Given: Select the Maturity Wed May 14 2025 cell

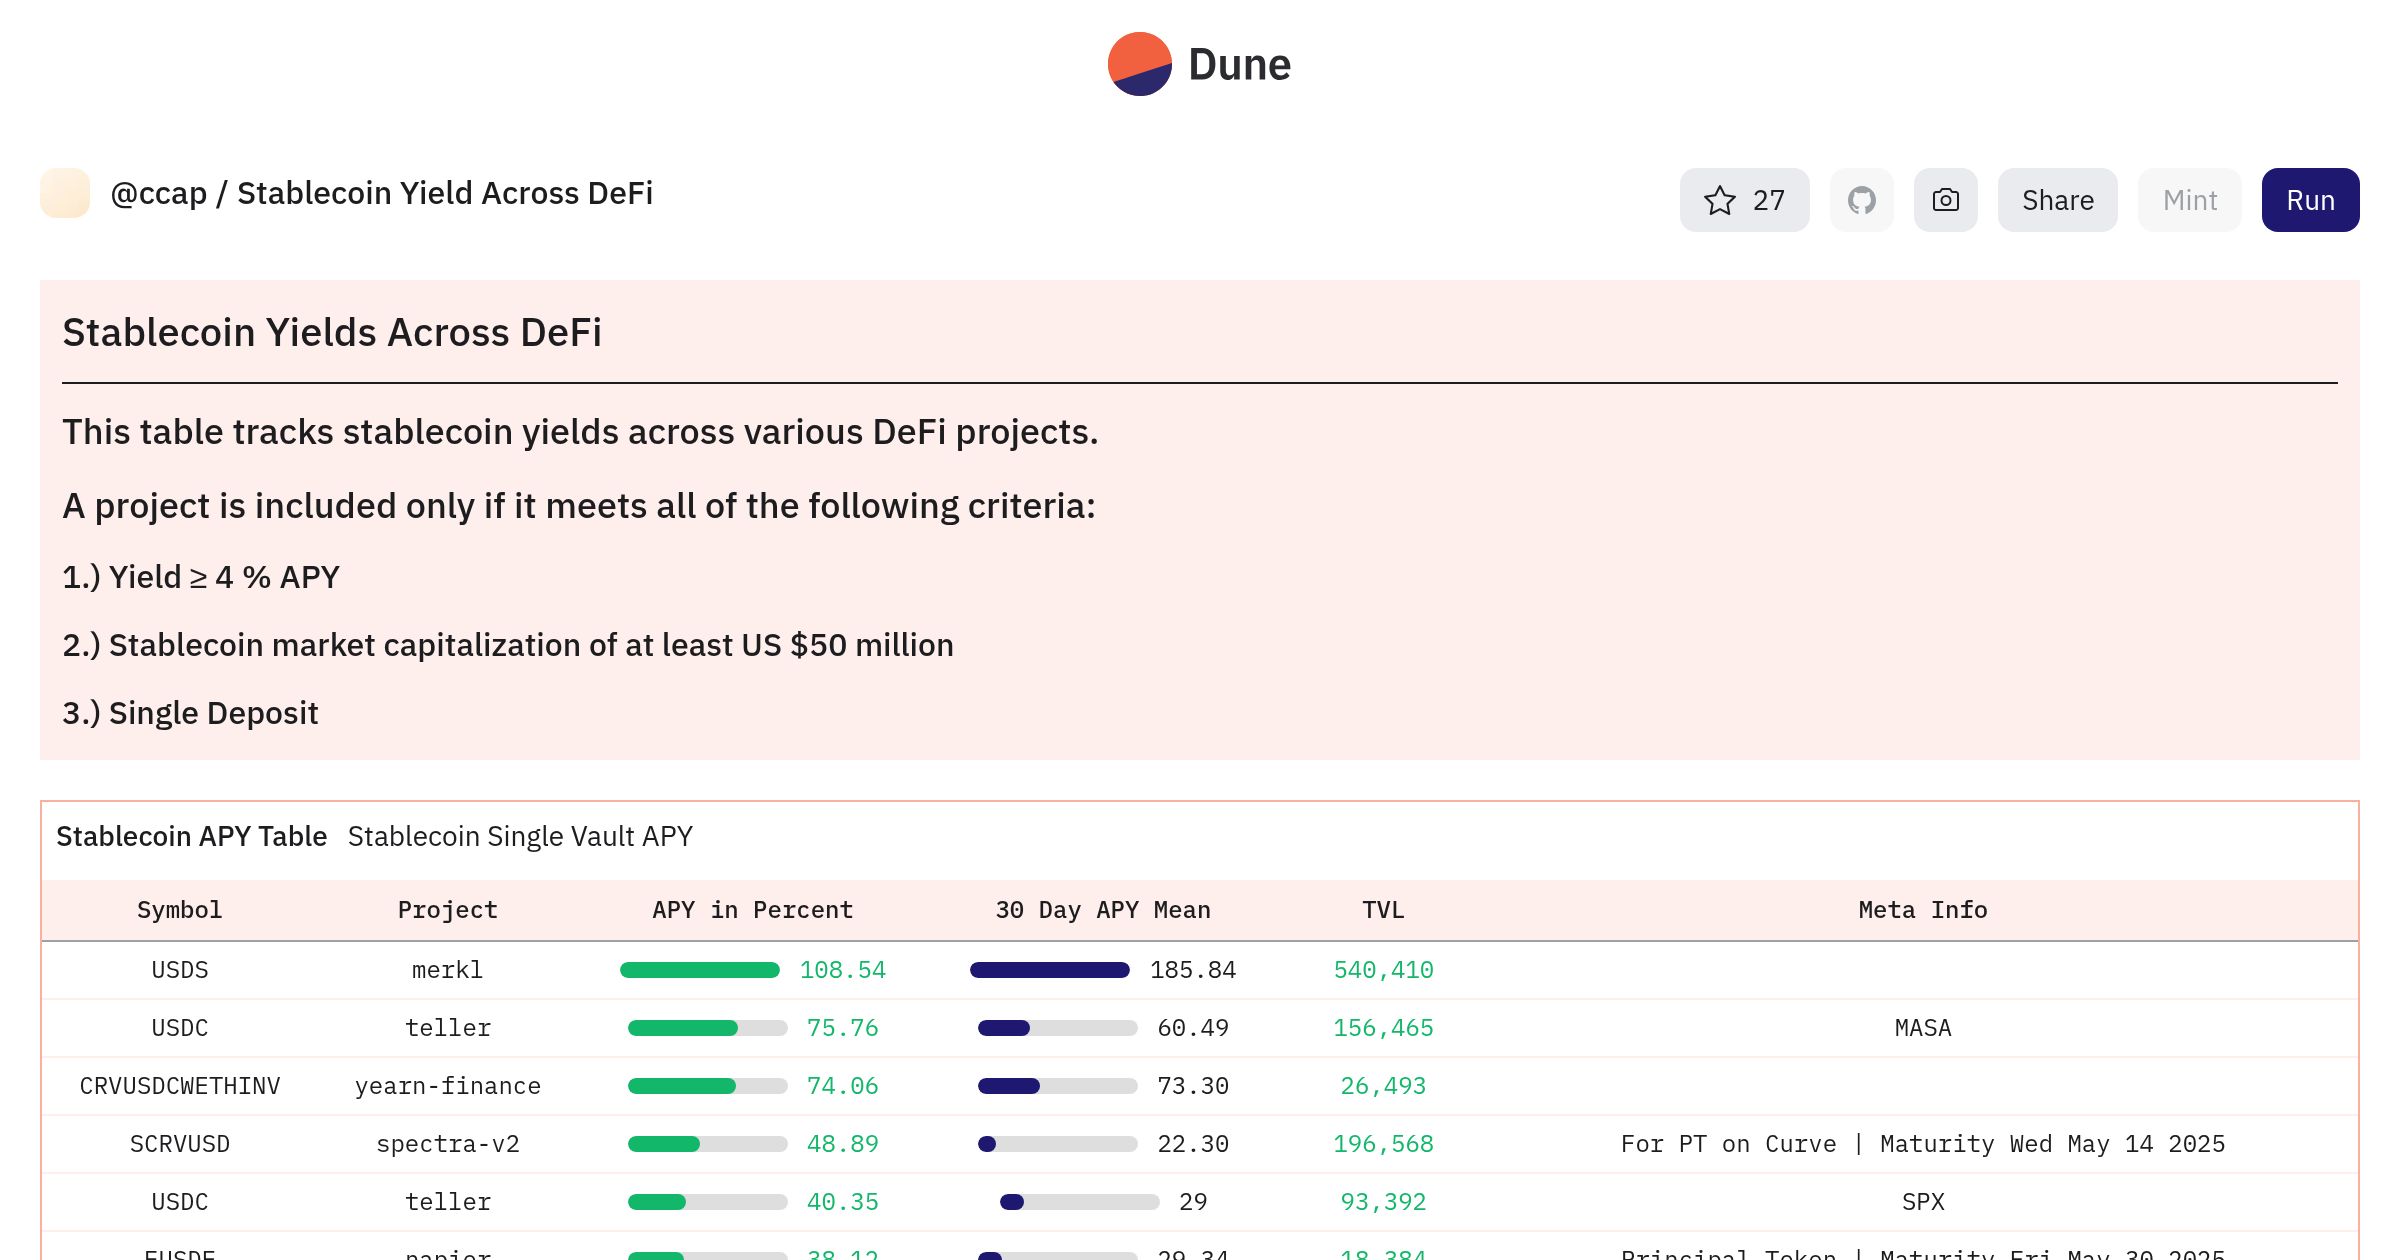Looking at the screenshot, I should coord(1922,1144).
